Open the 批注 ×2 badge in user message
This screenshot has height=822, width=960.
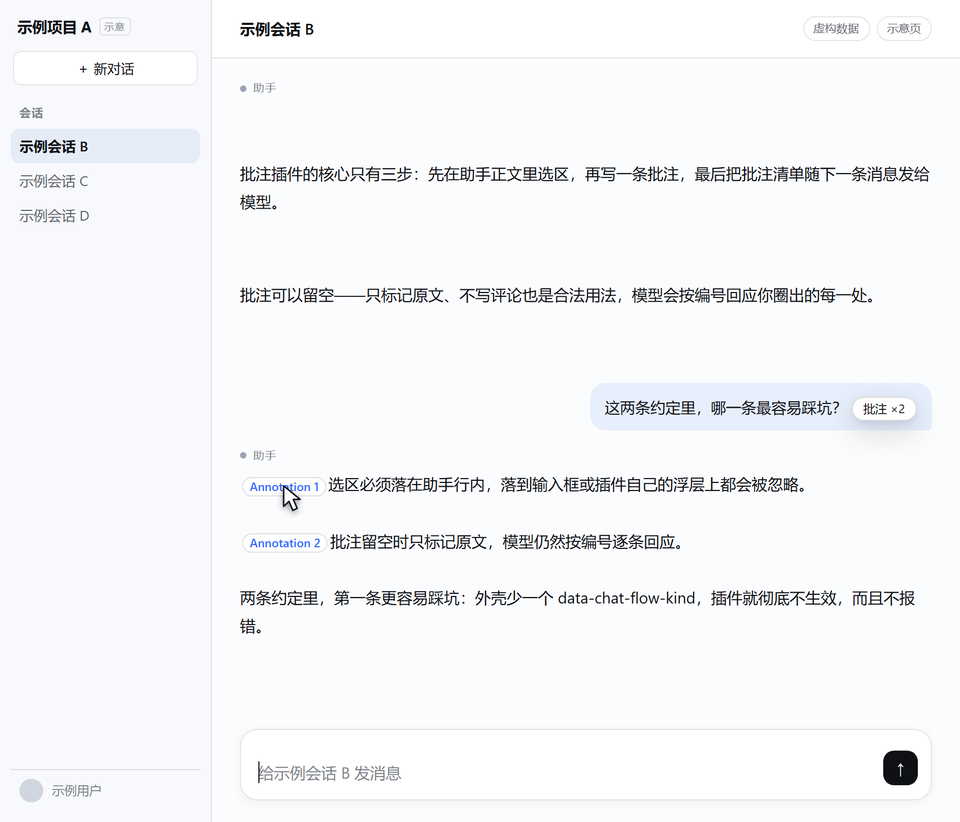tap(883, 409)
